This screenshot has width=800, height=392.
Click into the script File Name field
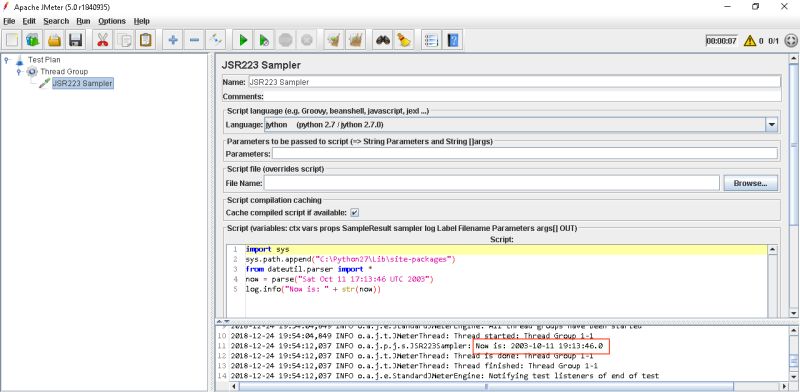point(491,183)
